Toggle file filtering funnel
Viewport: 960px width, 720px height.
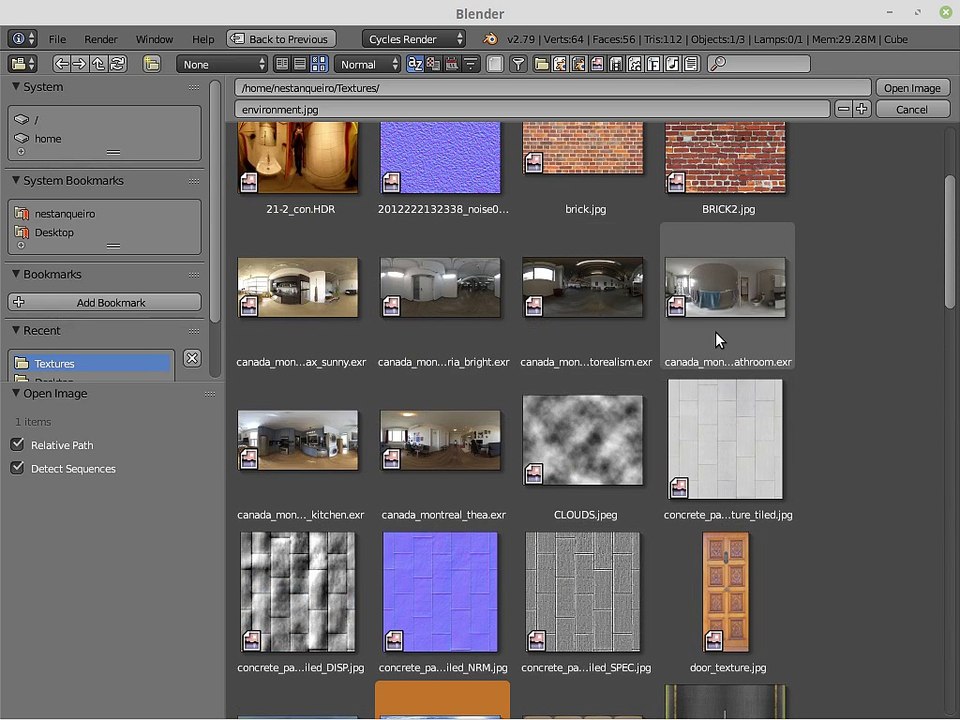518,64
